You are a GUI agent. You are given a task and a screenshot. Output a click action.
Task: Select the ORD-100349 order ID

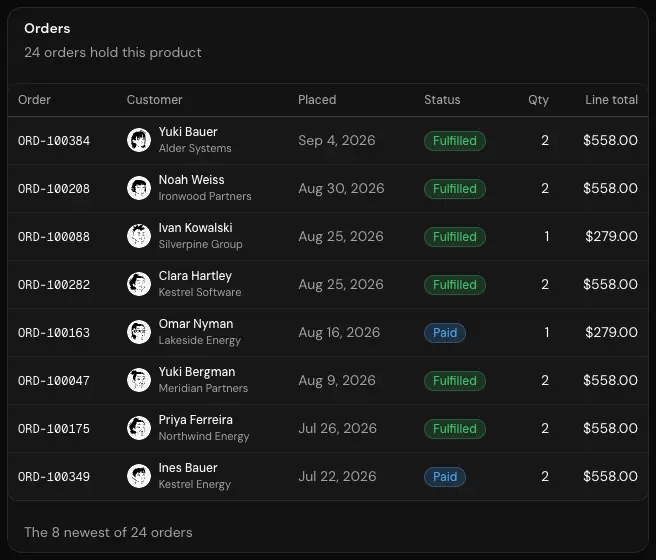coord(54,477)
